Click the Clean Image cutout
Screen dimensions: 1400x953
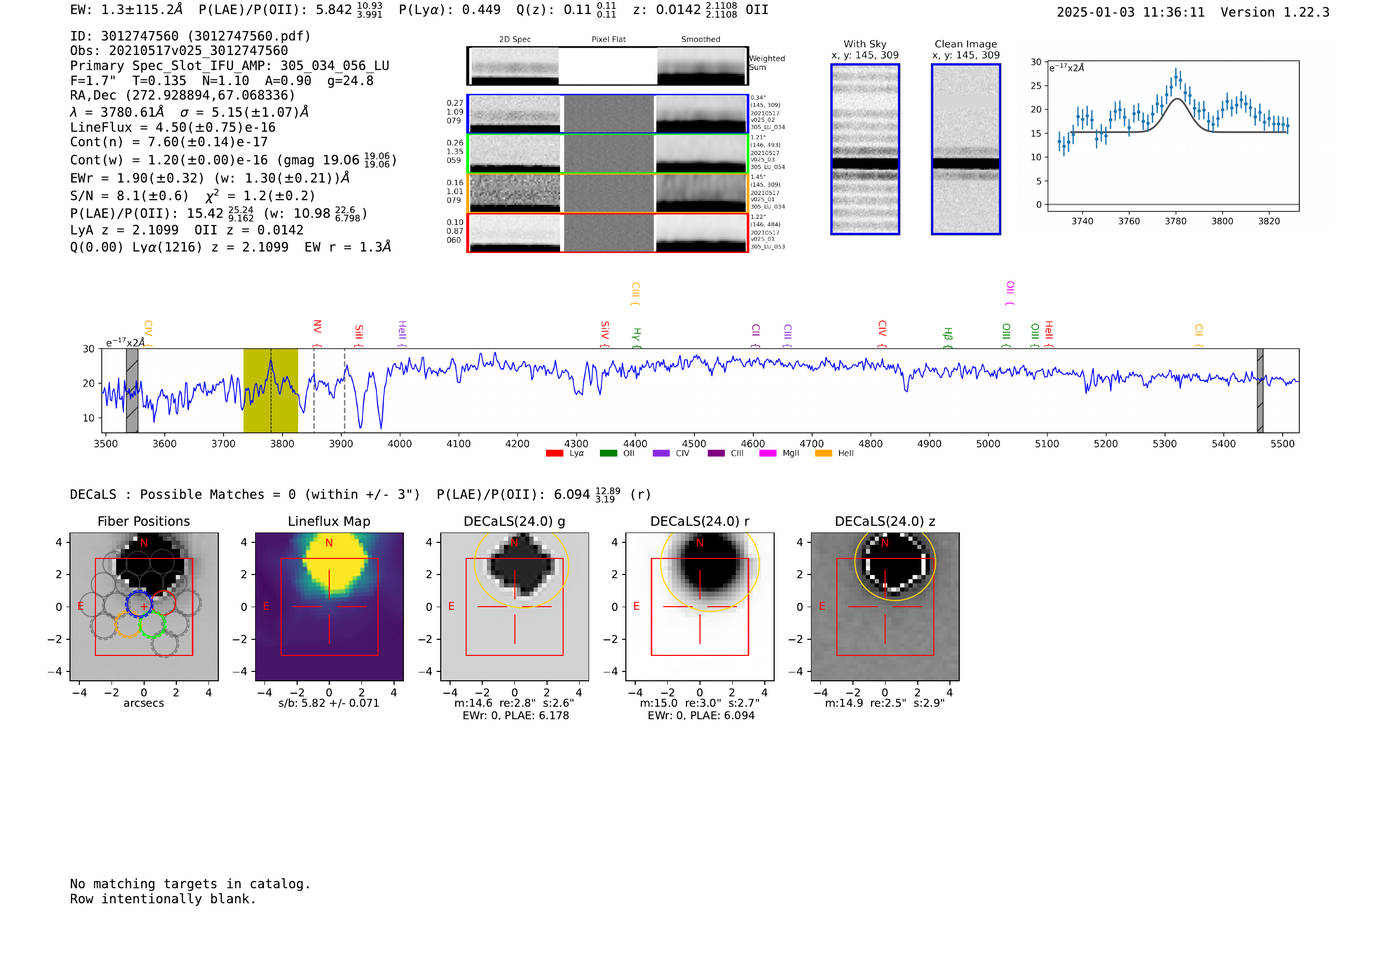966,149
